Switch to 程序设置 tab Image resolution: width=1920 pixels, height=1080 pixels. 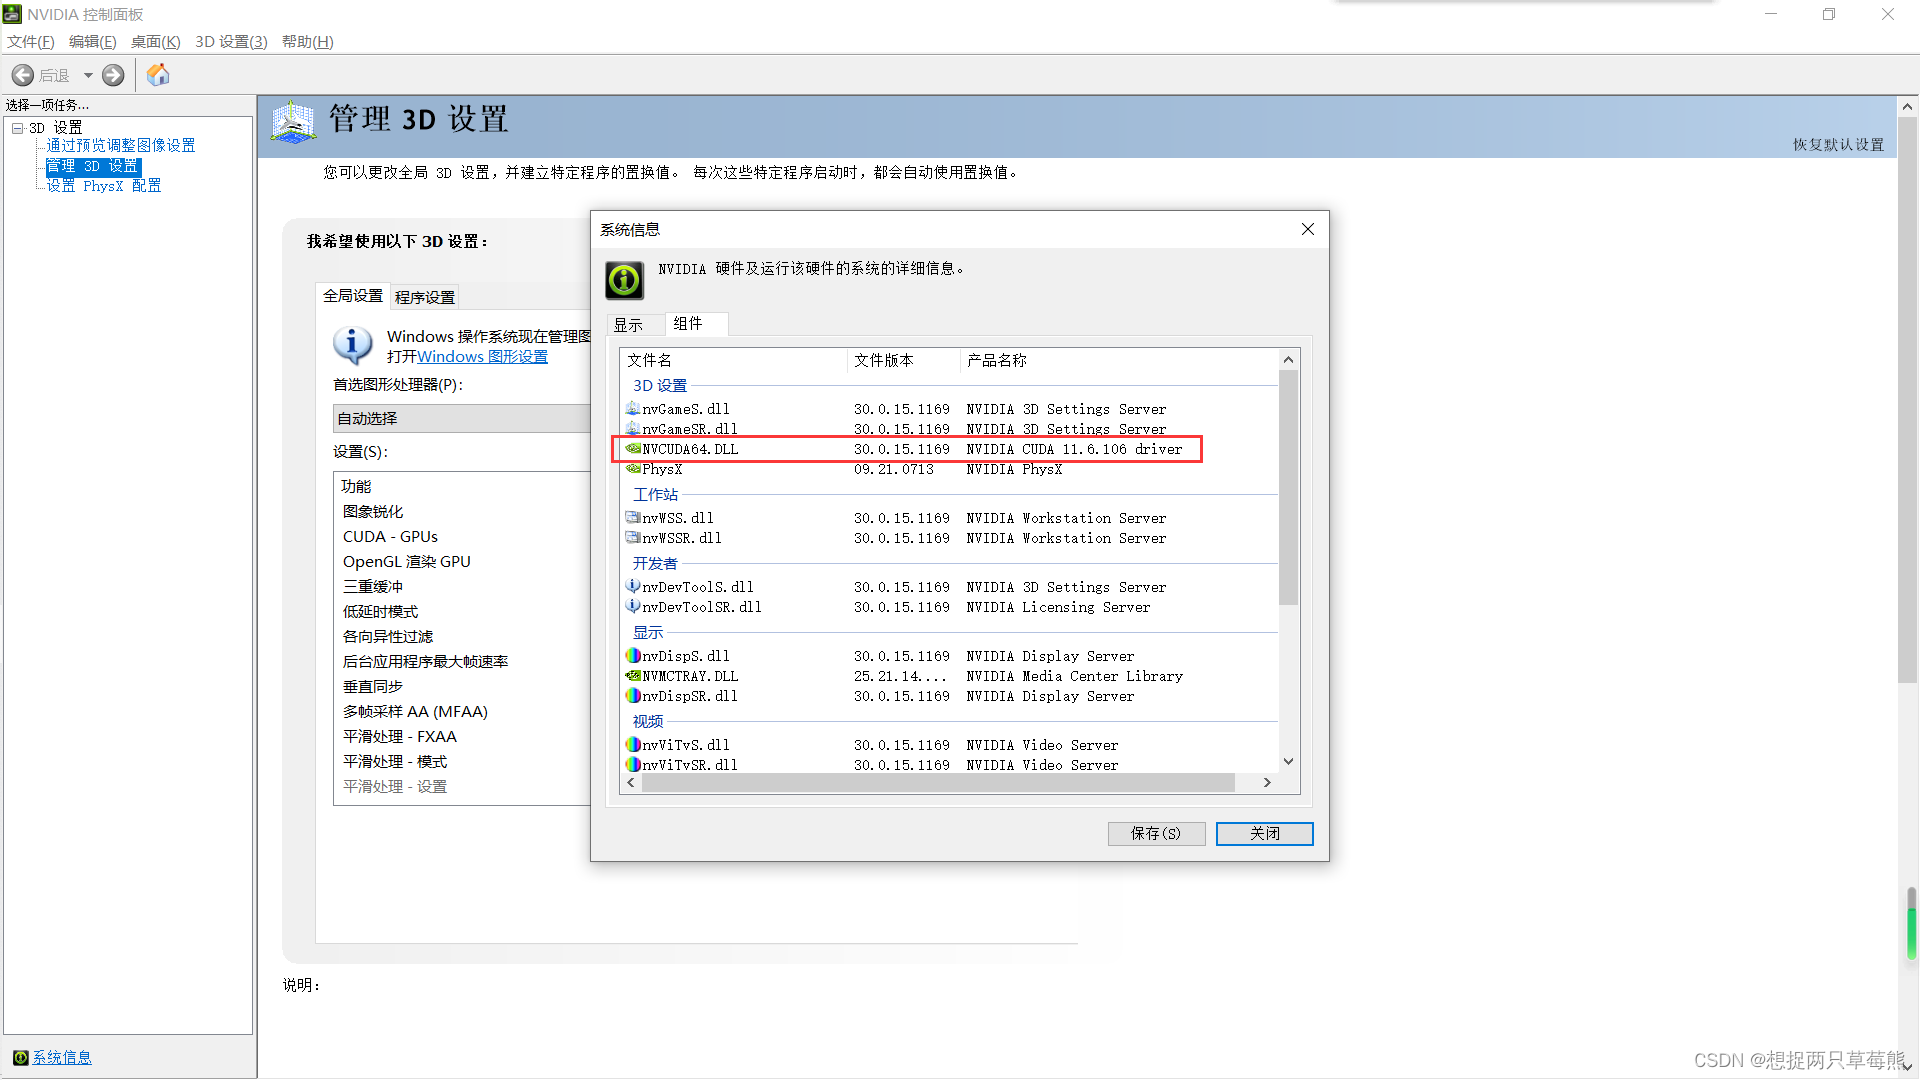pos(424,297)
